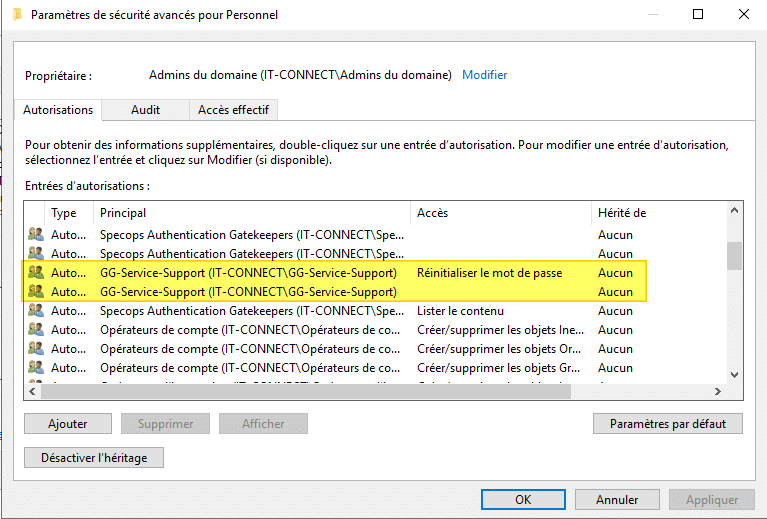Click the horizontal scrollbar right arrow

[x=716, y=392]
